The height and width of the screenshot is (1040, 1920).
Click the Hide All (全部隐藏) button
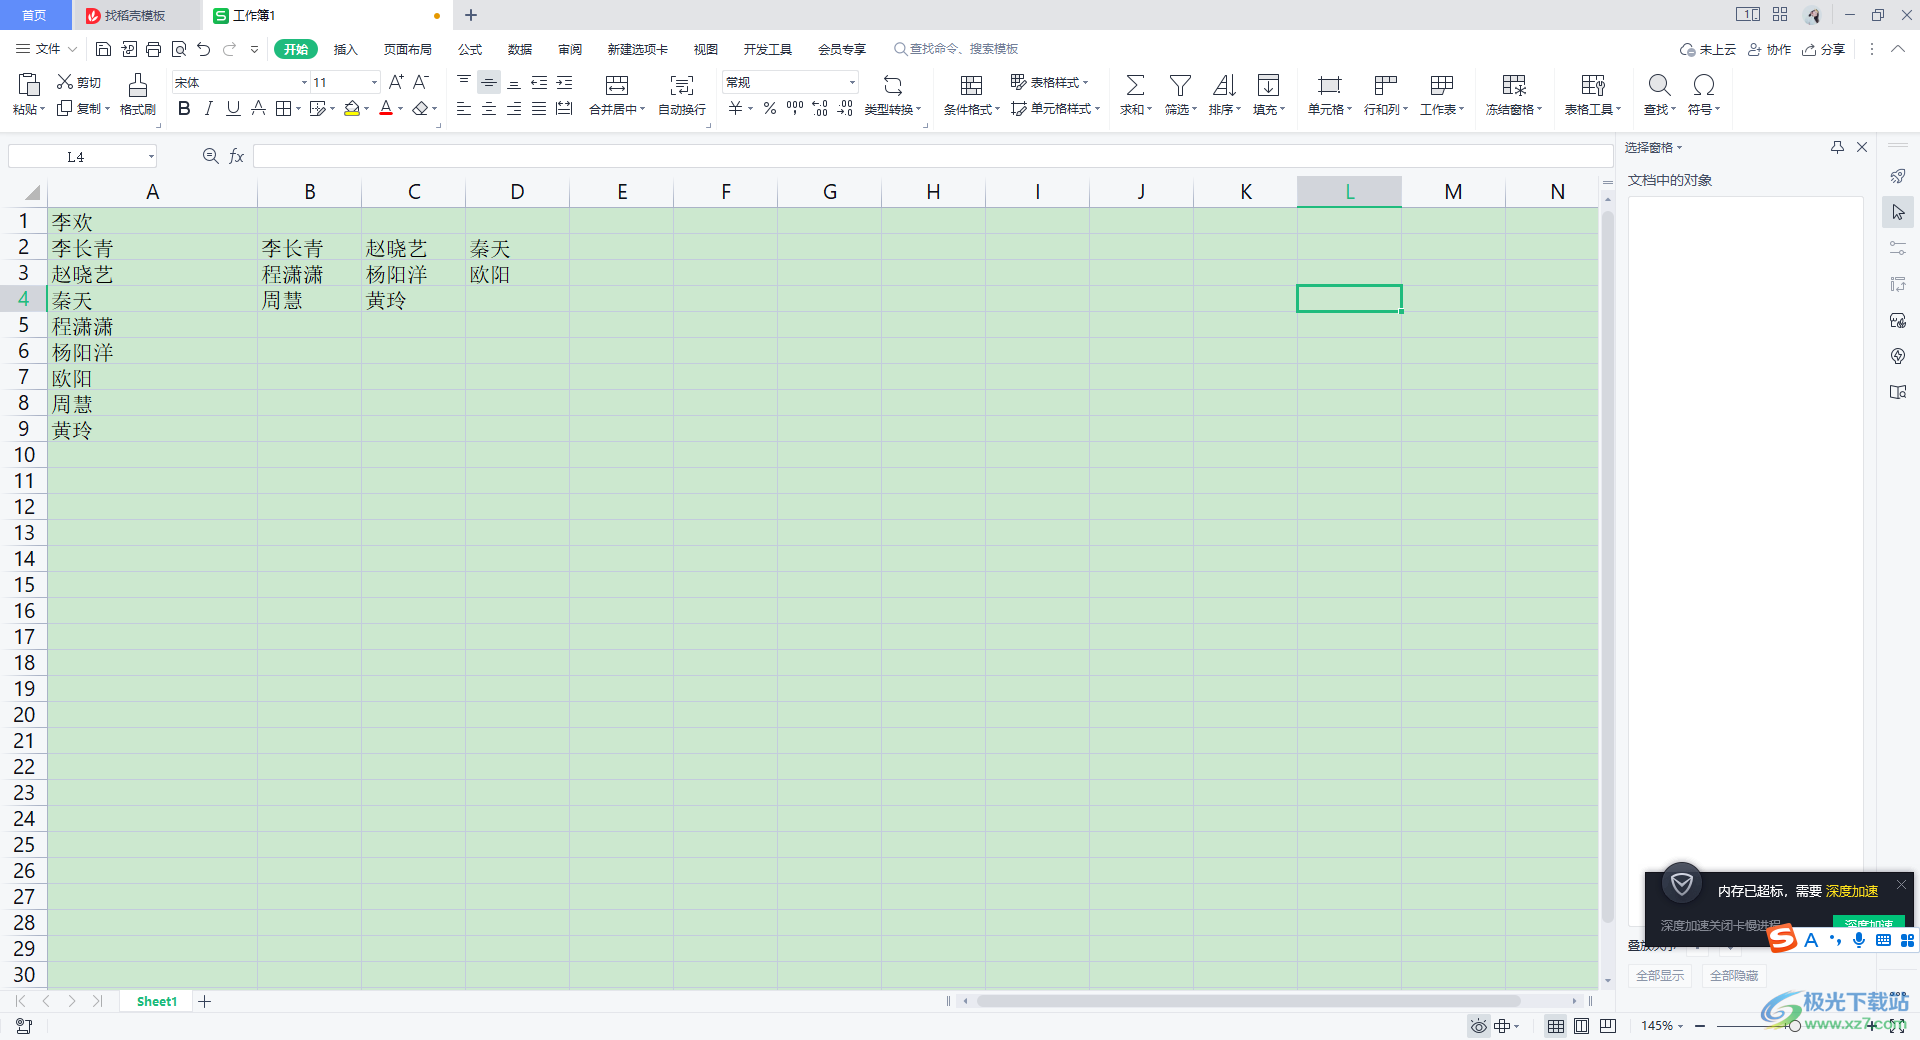pos(1734,975)
